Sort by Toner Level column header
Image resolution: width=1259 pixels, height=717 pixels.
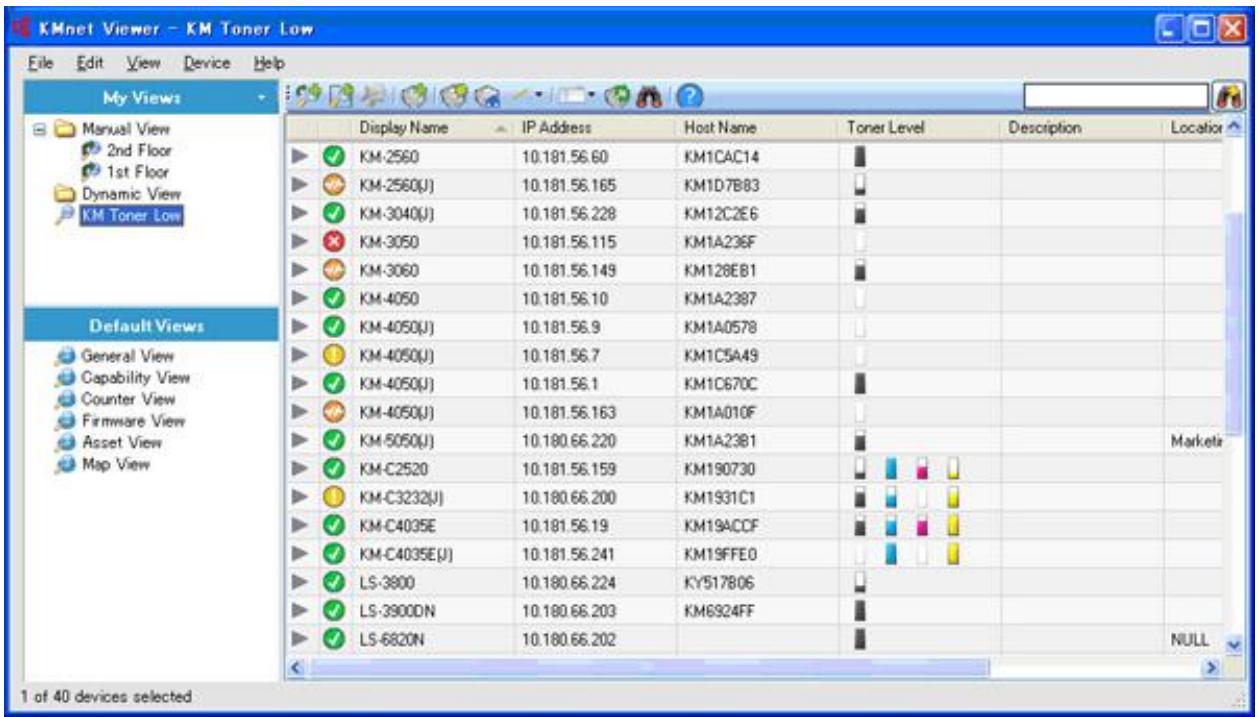click(920, 129)
